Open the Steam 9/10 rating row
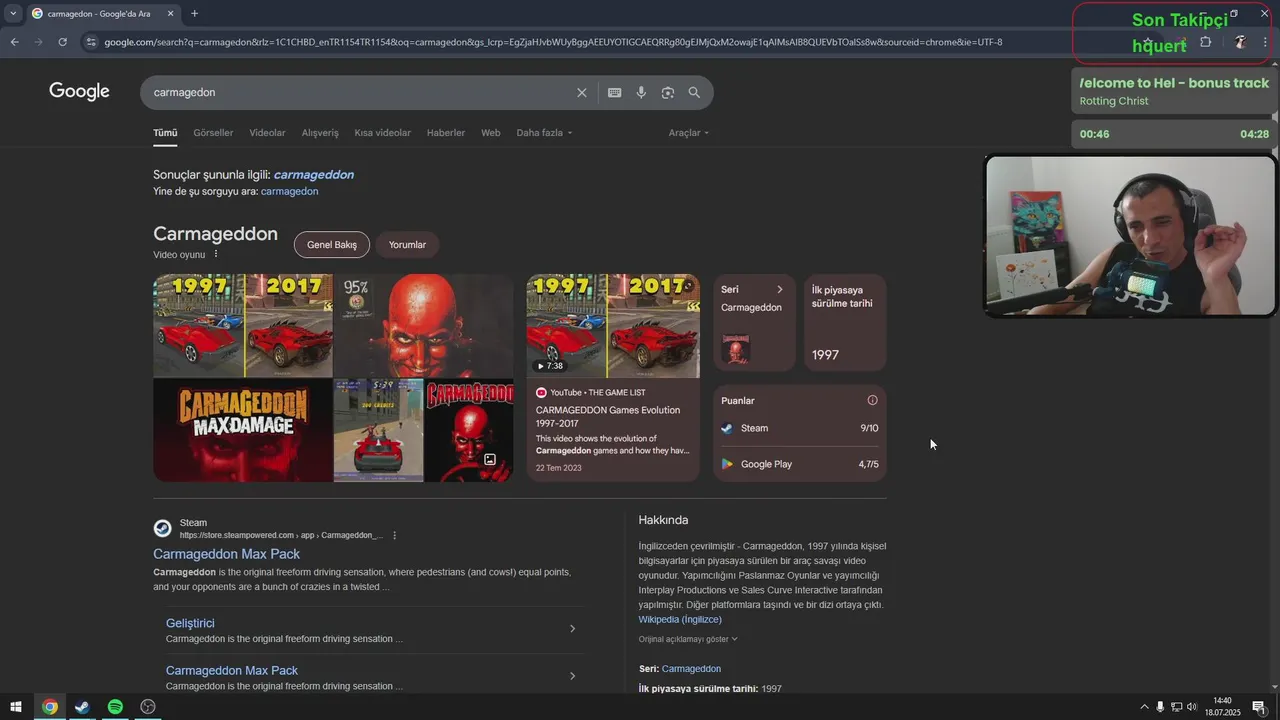 tap(800, 428)
